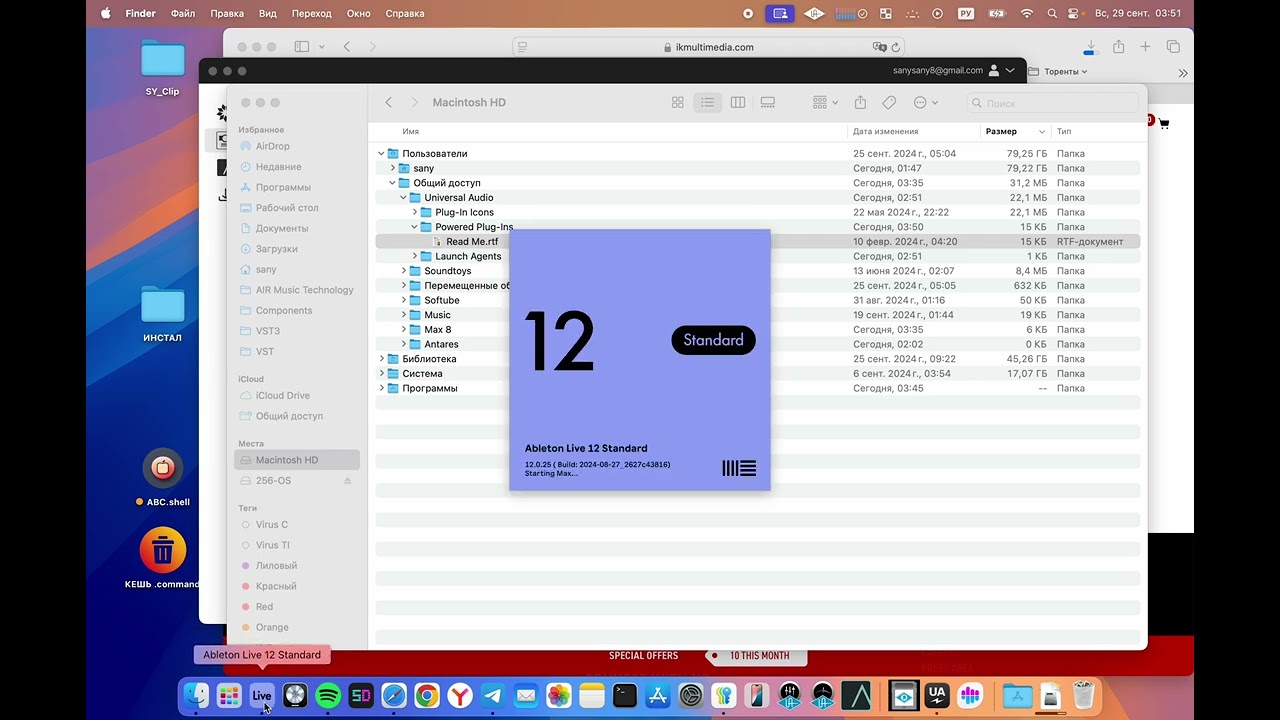Open the Переход menu
The height and width of the screenshot is (720, 1280).
point(311,13)
